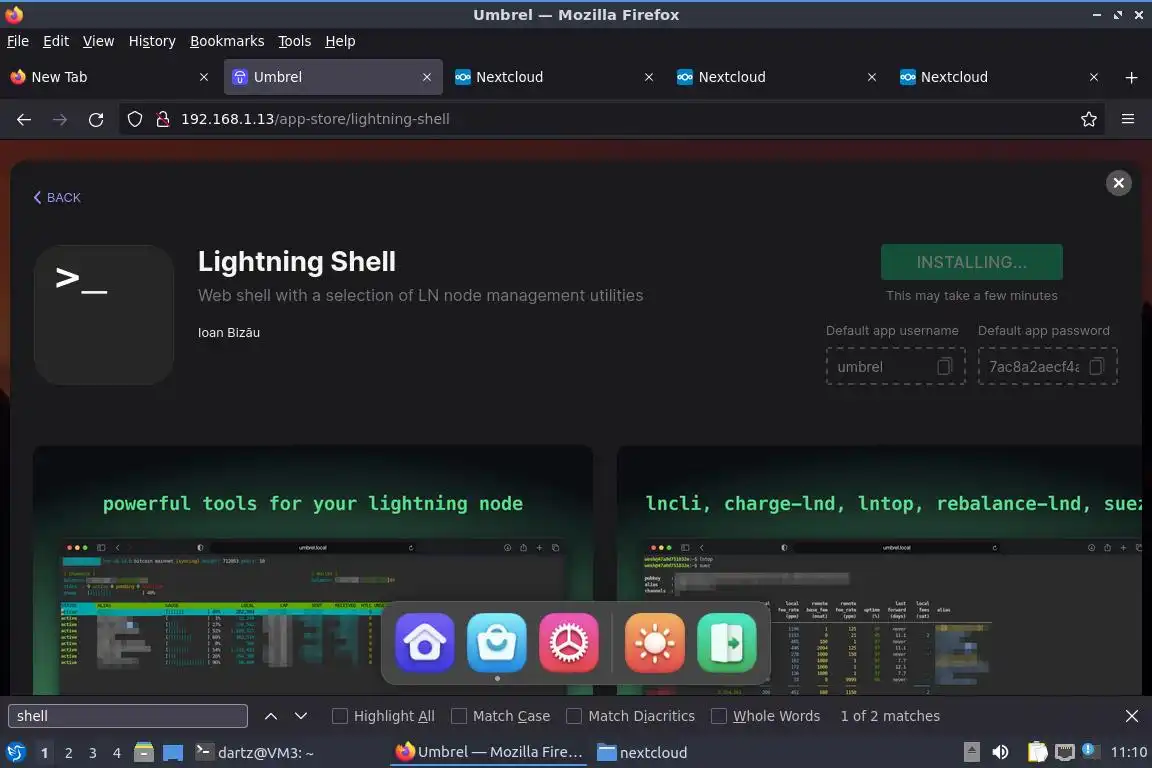Open the tracking protection shield icon

[134, 119]
